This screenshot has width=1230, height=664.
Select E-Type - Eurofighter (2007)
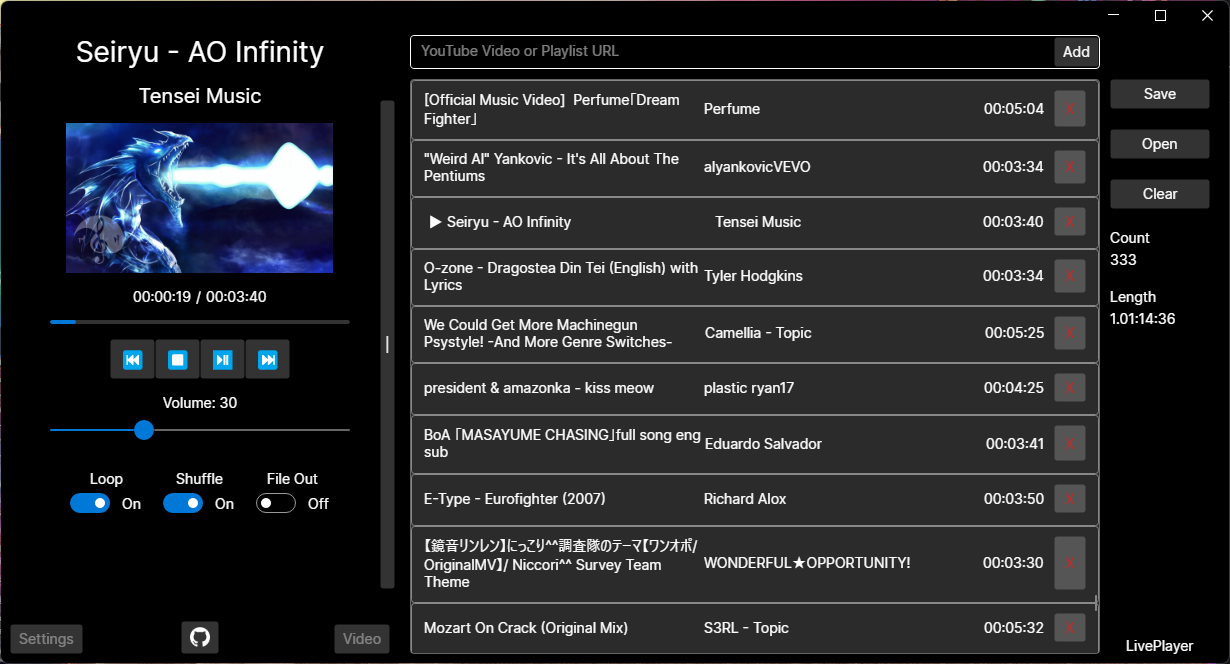click(514, 499)
